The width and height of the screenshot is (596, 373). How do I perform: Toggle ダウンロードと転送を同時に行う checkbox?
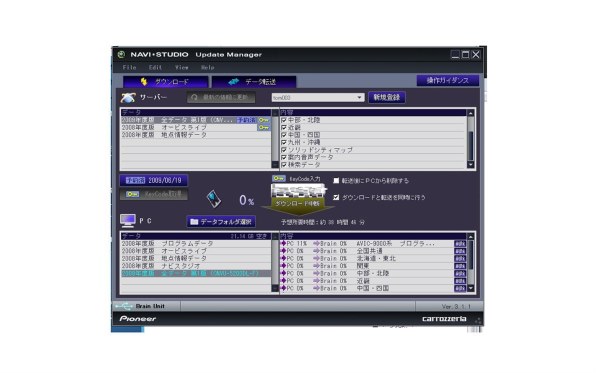(336, 197)
